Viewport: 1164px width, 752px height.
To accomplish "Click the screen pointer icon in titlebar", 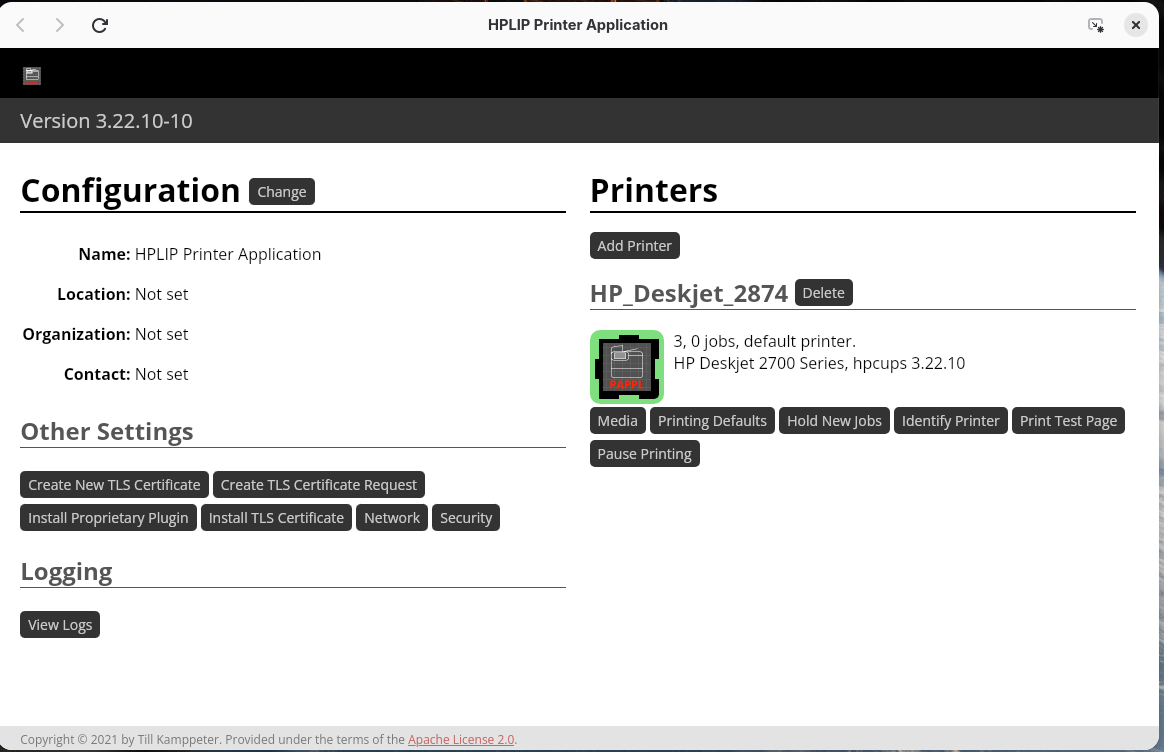I will (x=1096, y=25).
